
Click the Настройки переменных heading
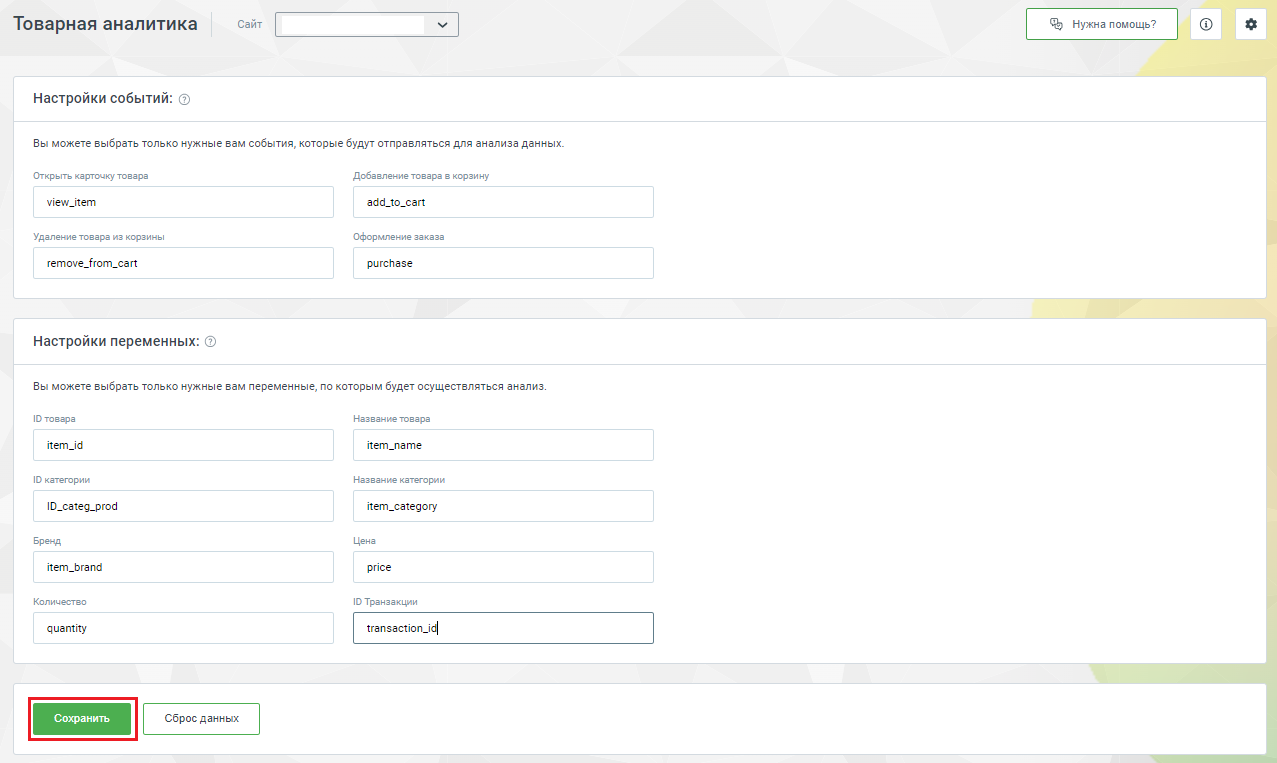116,341
